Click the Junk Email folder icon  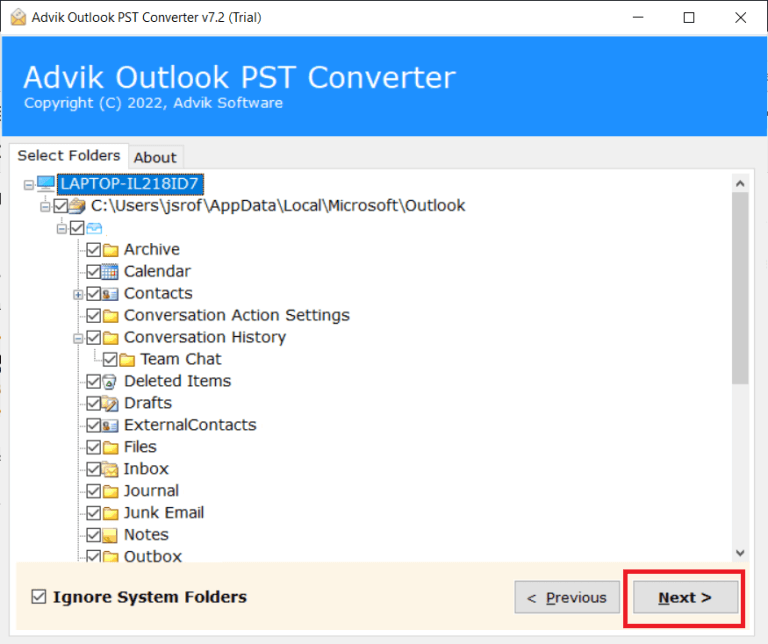tap(111, 513)
